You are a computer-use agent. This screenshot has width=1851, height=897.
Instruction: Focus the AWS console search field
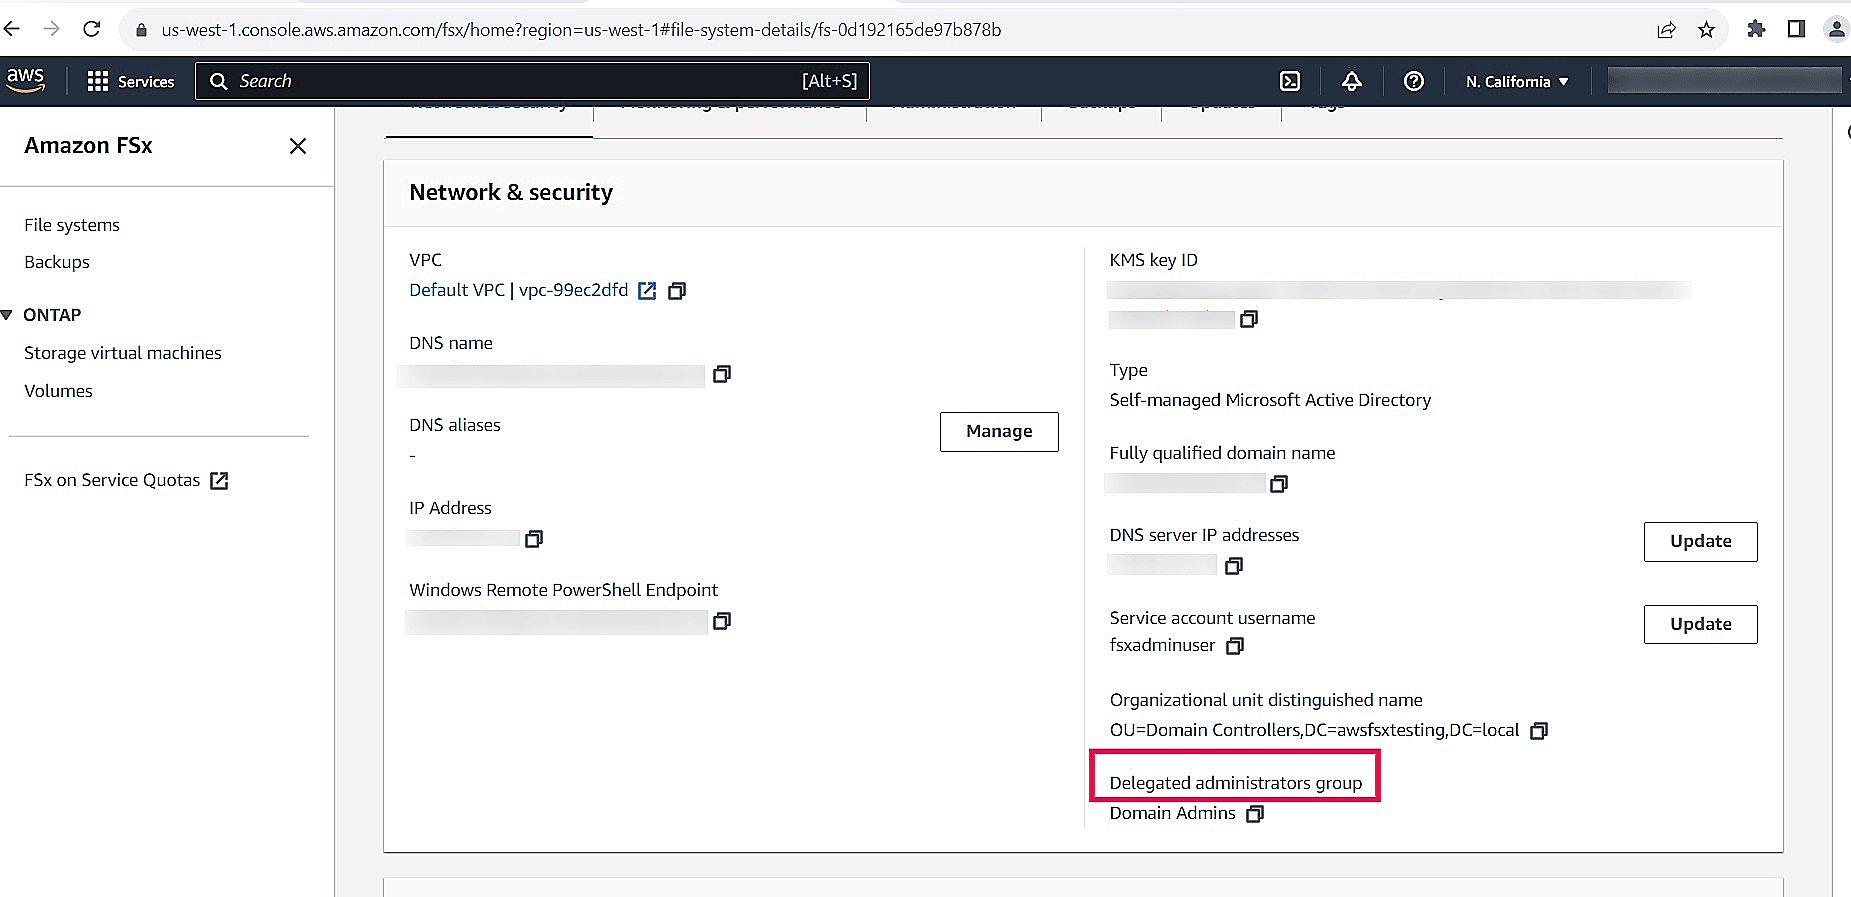(532, 81)
